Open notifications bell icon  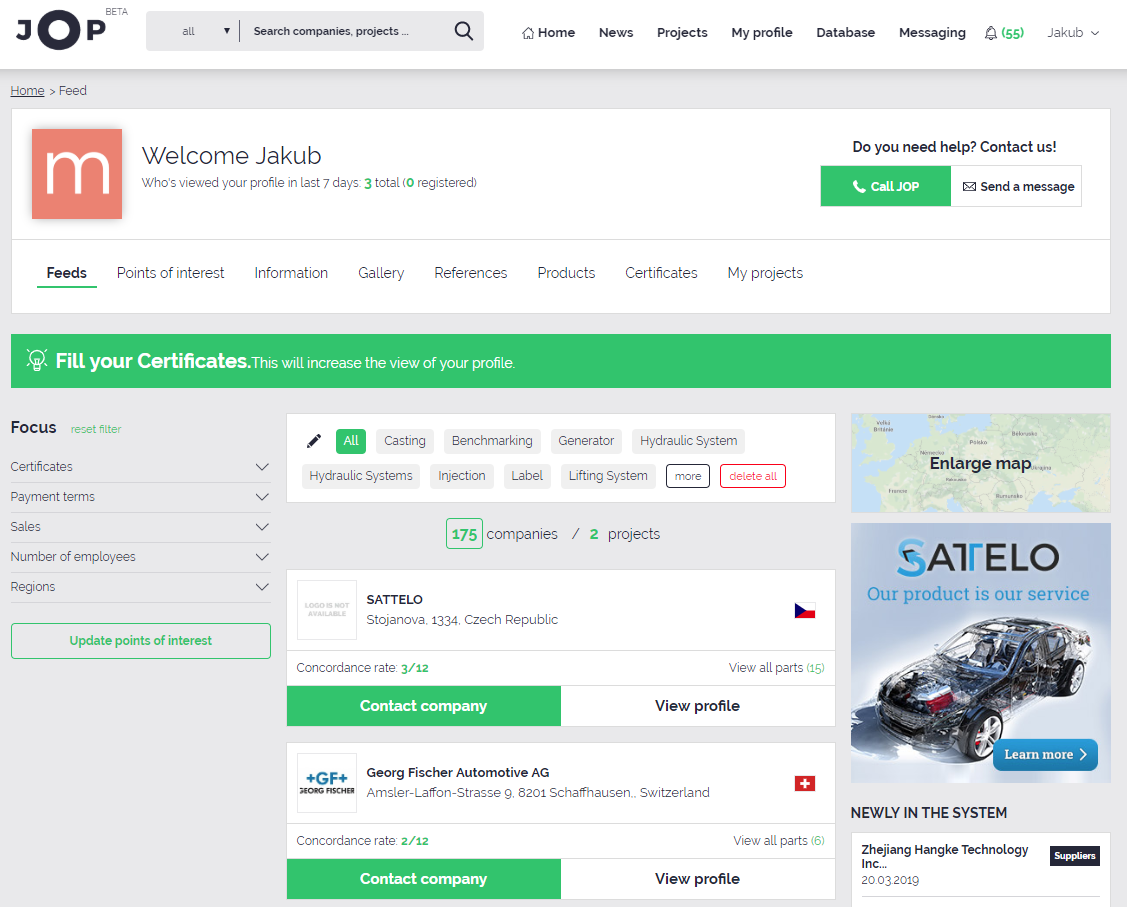pyautogui.click(x=990, y=33)
